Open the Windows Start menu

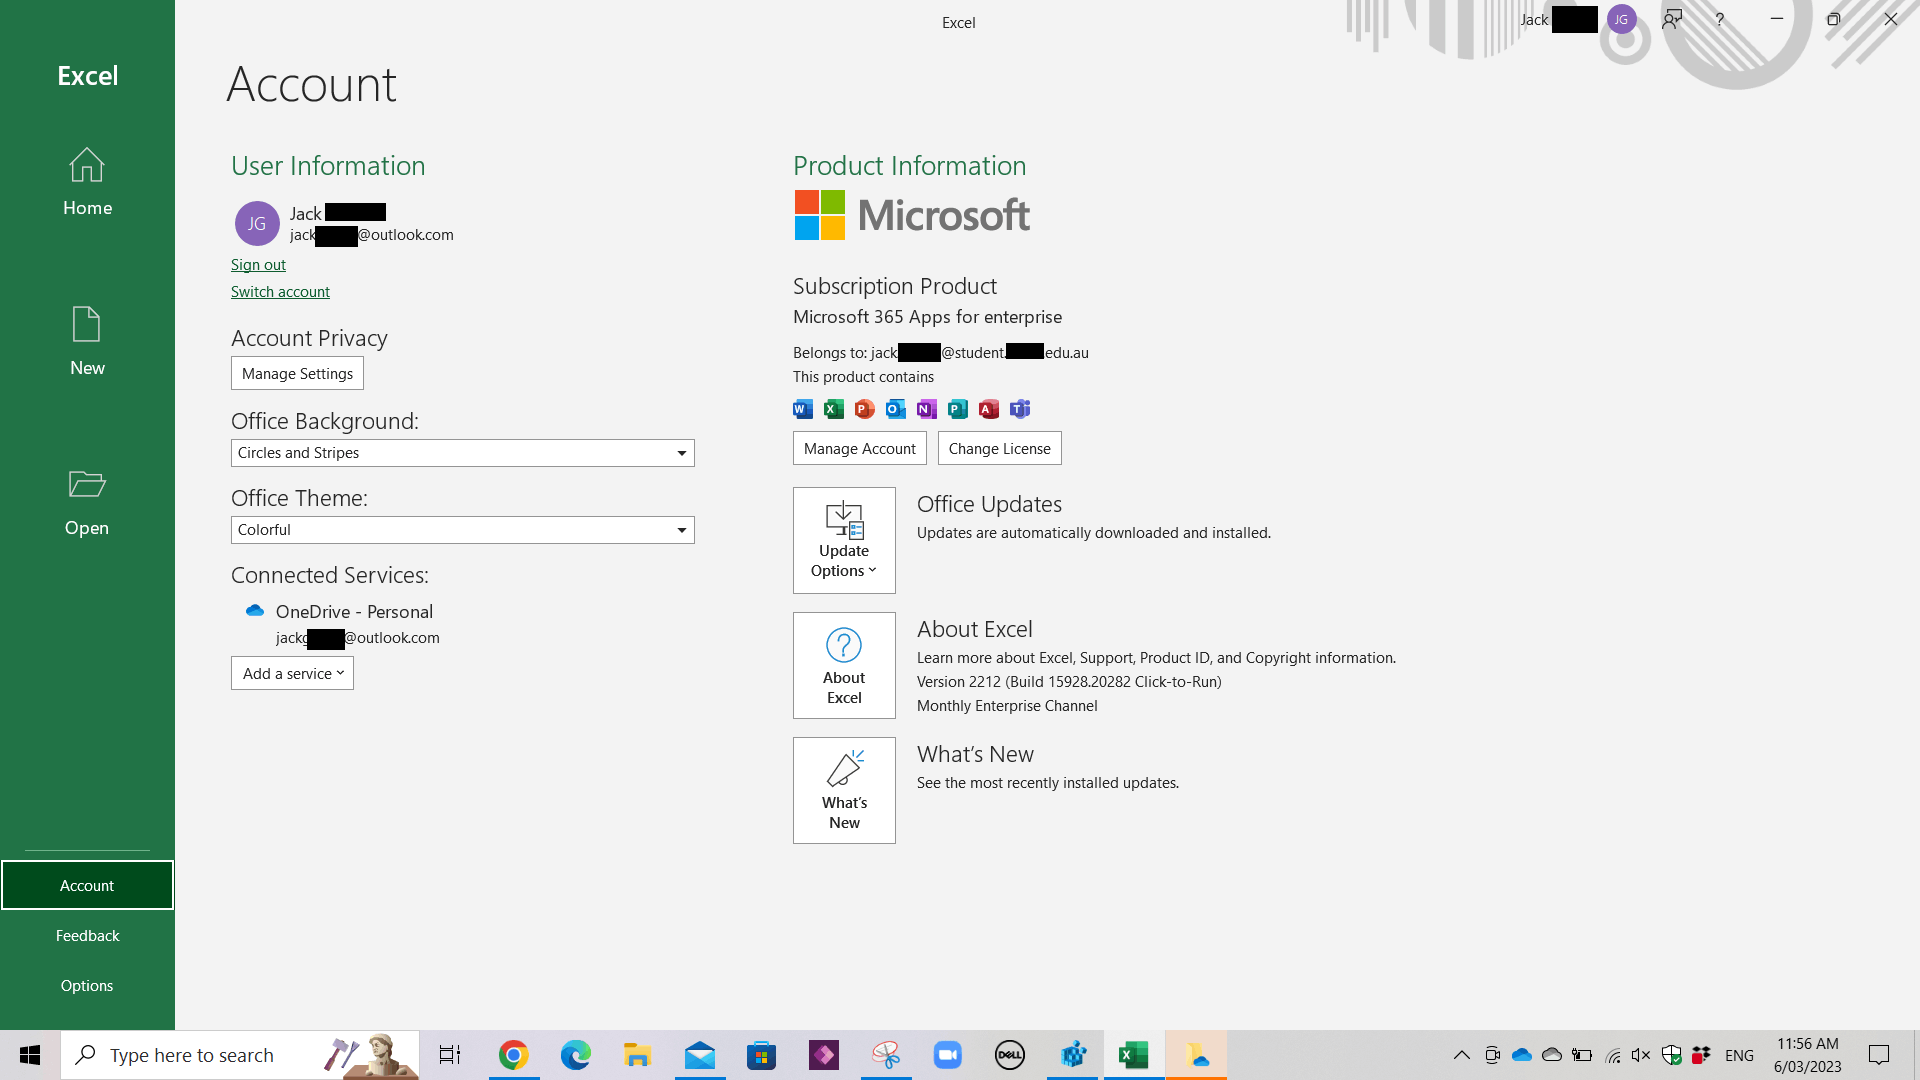point(30,1055)
